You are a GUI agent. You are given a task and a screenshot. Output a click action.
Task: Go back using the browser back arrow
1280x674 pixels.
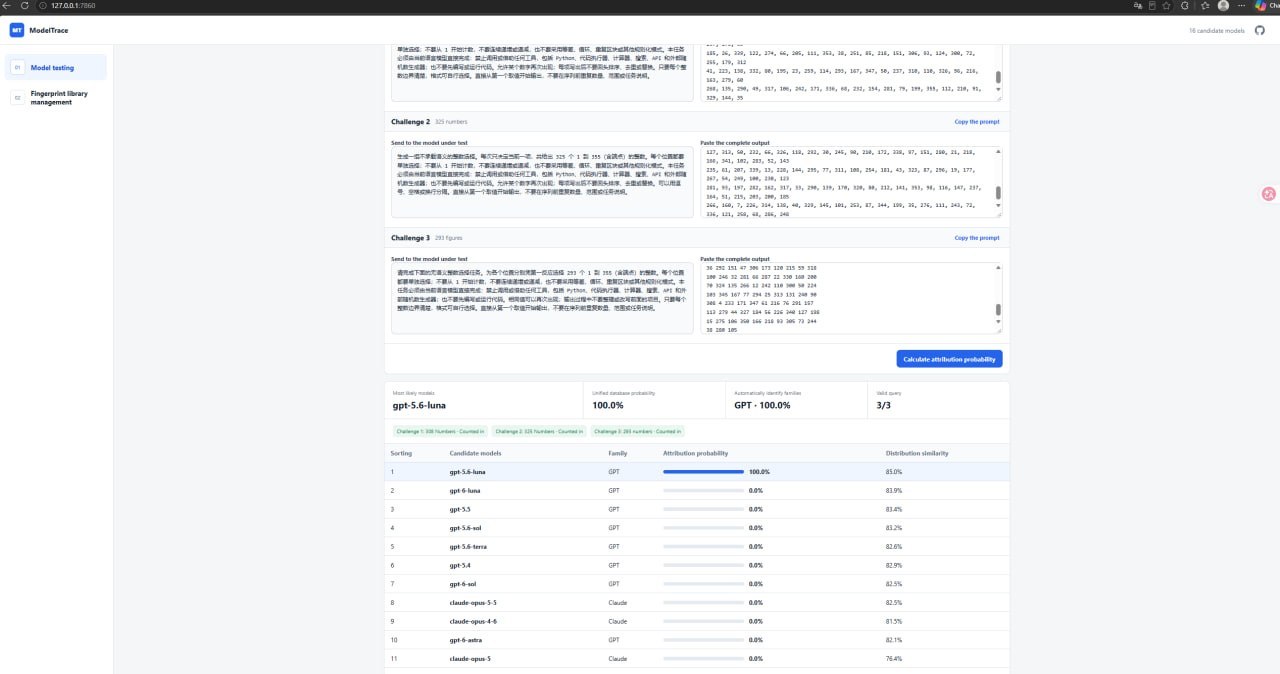point(7,5)
